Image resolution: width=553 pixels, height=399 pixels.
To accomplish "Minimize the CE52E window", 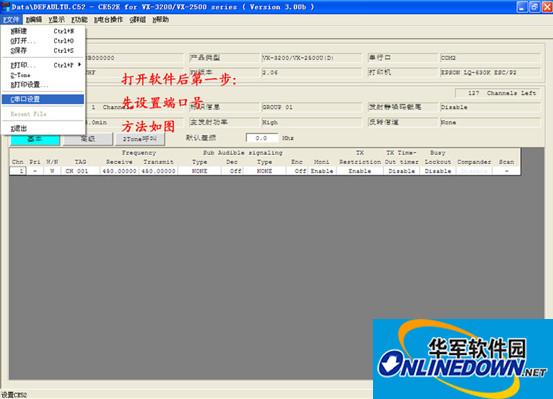I will 522,7.
